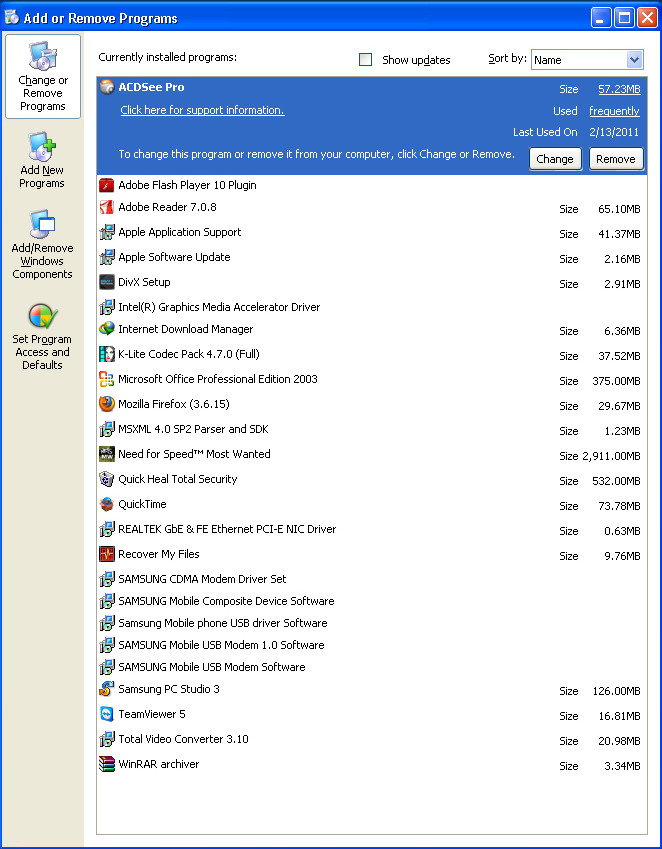Click the 'frequently' usage link

click(614, 111)
